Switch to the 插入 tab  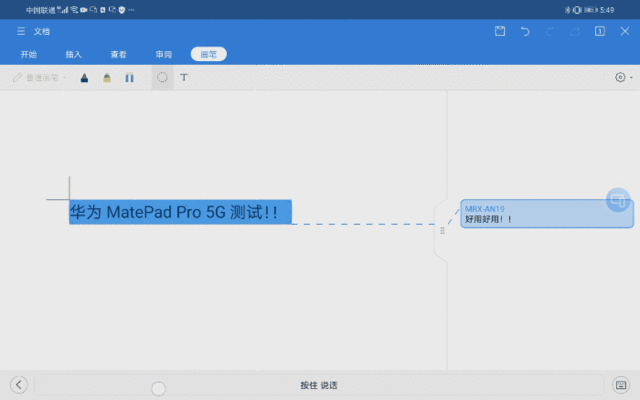(73, 54)
